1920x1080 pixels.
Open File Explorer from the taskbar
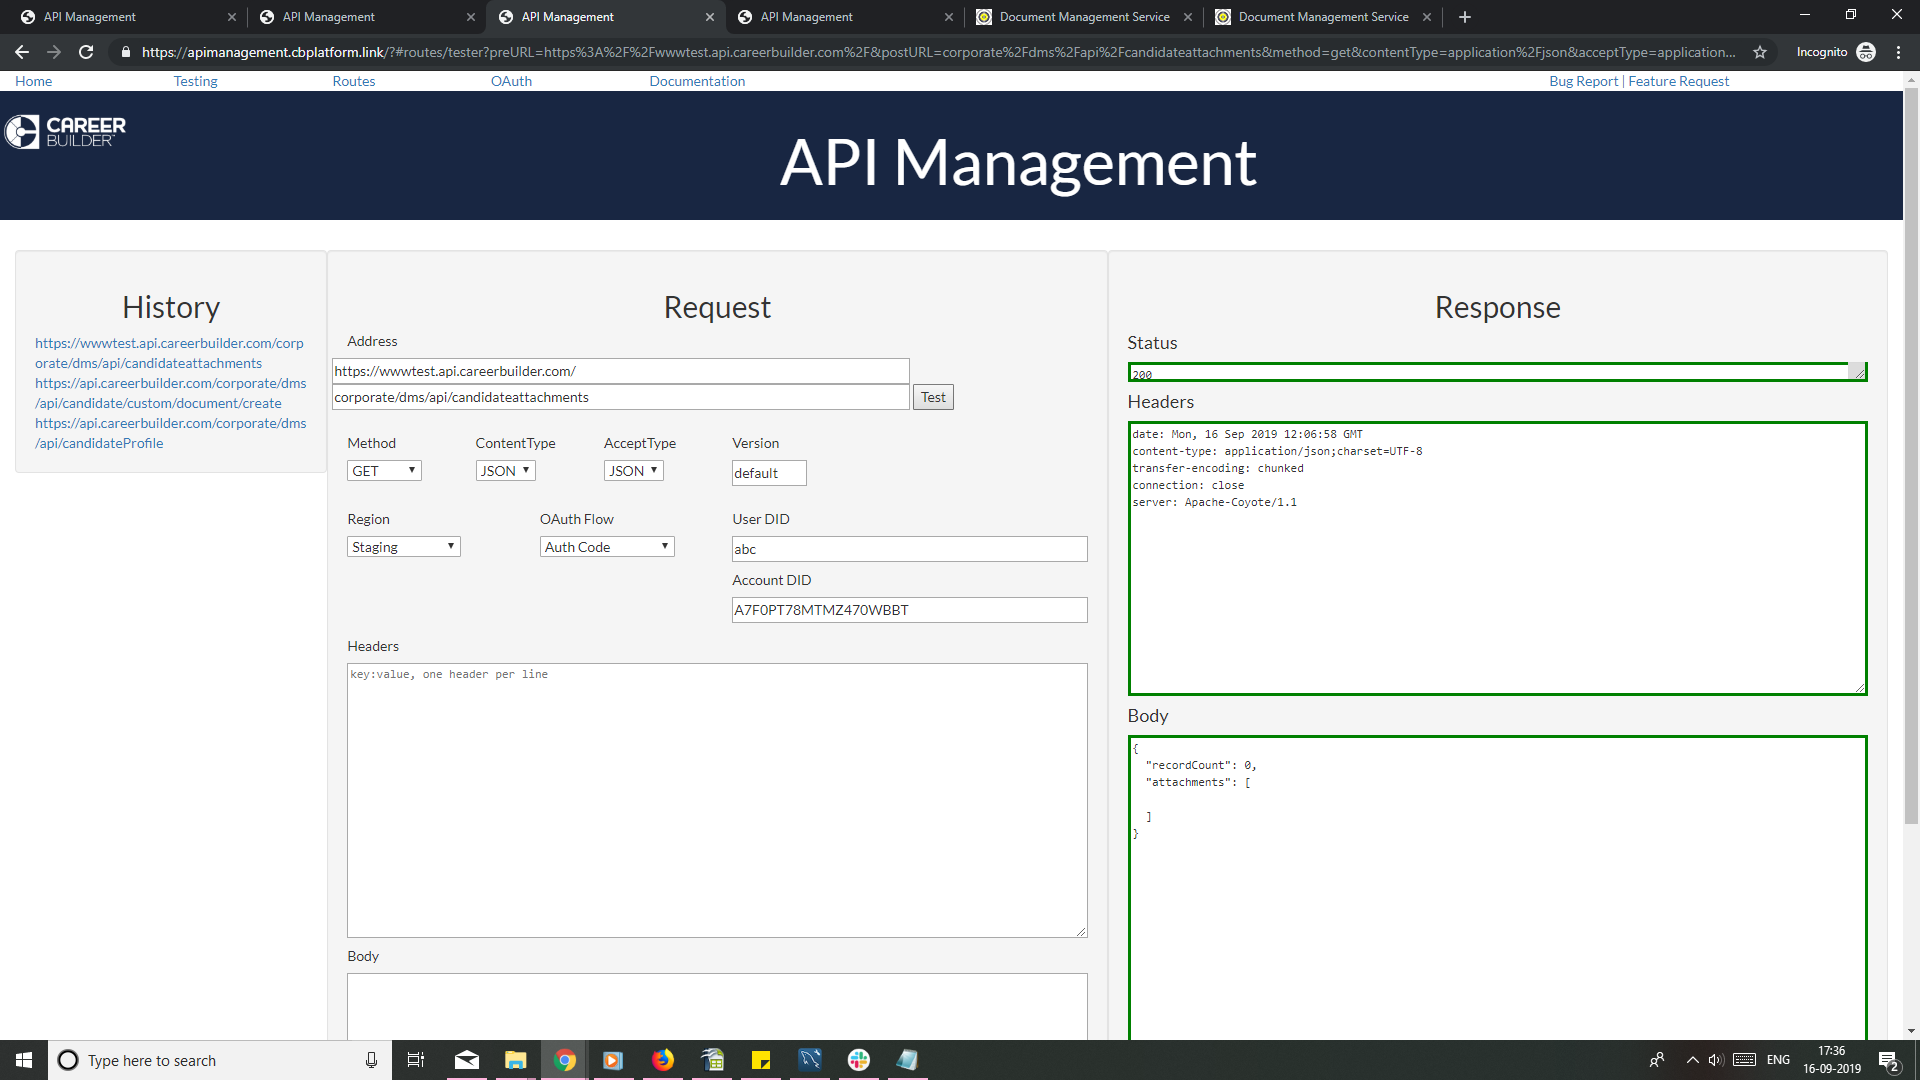tap(515, 1060)
